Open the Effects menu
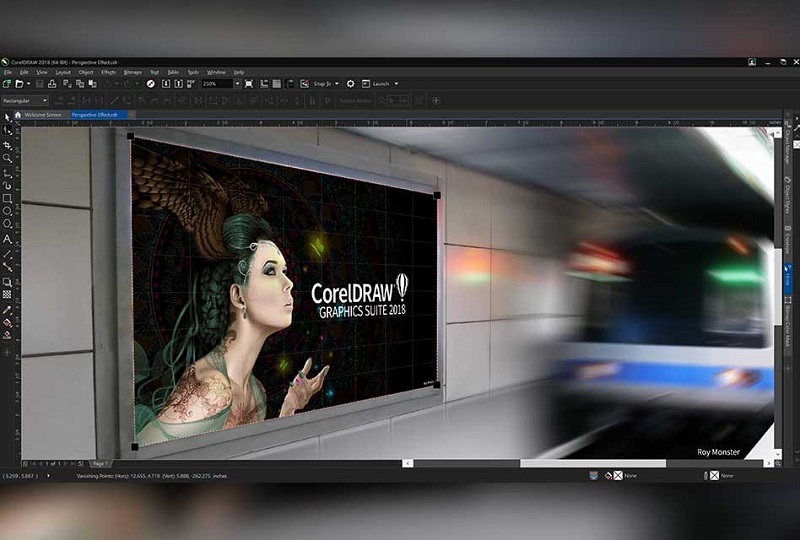The height and width of the screenshot is (540, 800). click(x=109, y=72)
